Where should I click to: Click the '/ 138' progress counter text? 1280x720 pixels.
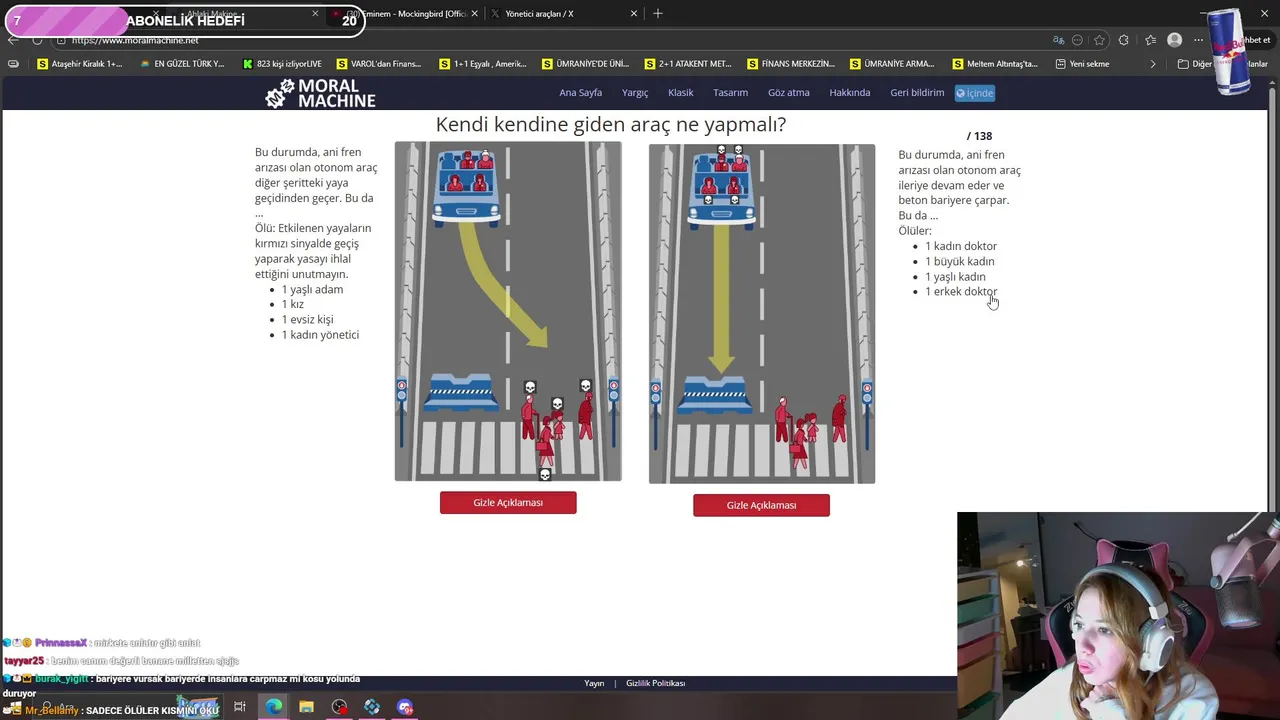(x=979, y=136)
